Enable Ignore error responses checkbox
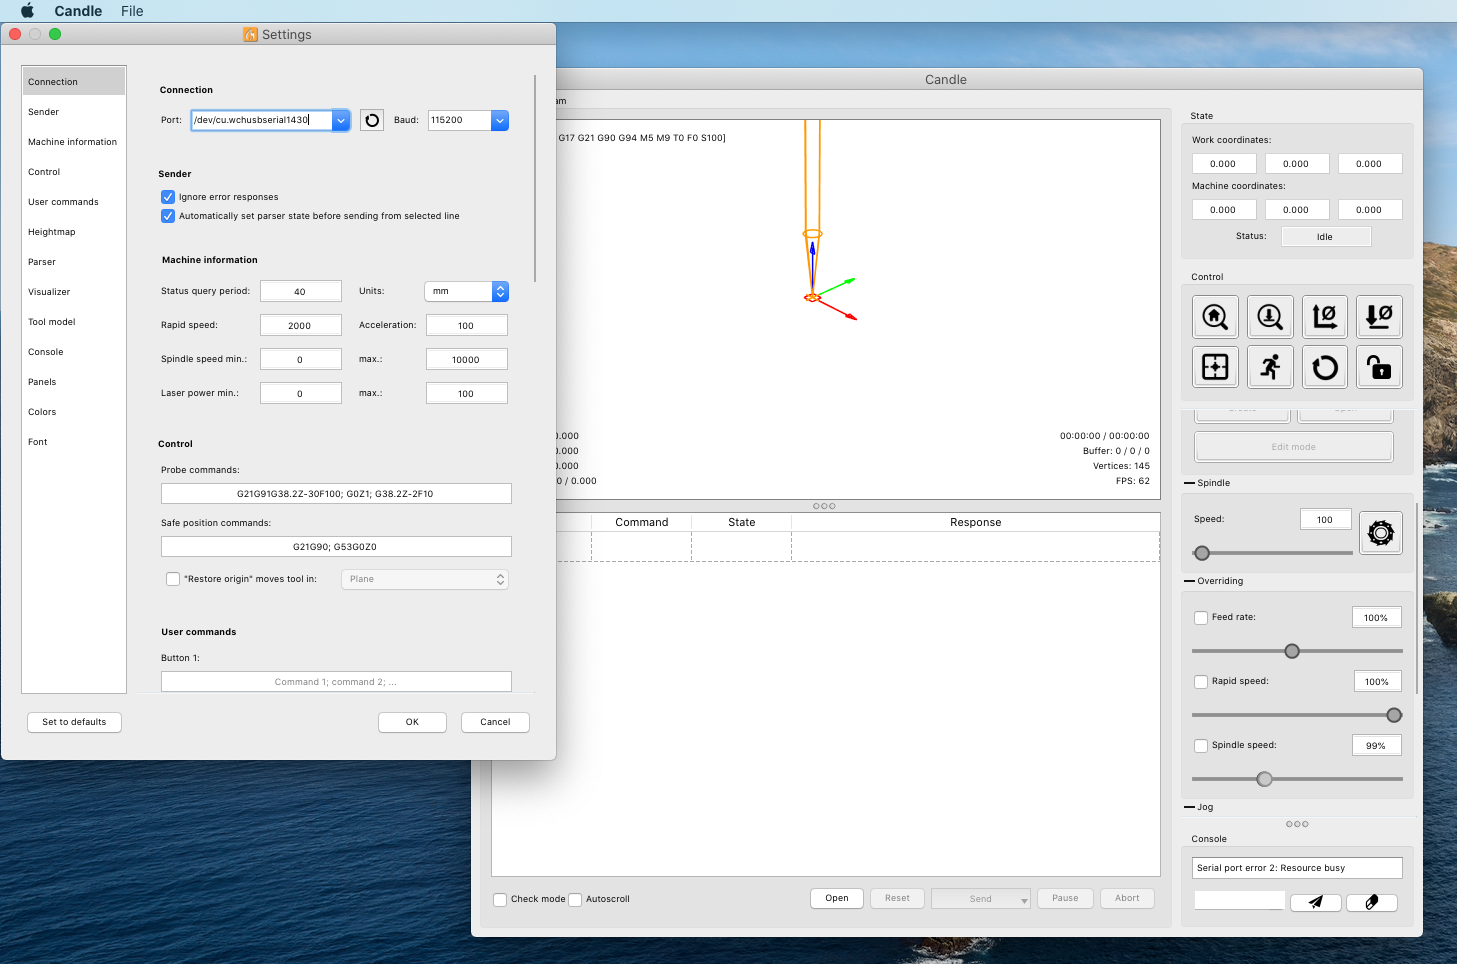The width and height of the screenshot is (1457, 964). (x=168, y=197)
